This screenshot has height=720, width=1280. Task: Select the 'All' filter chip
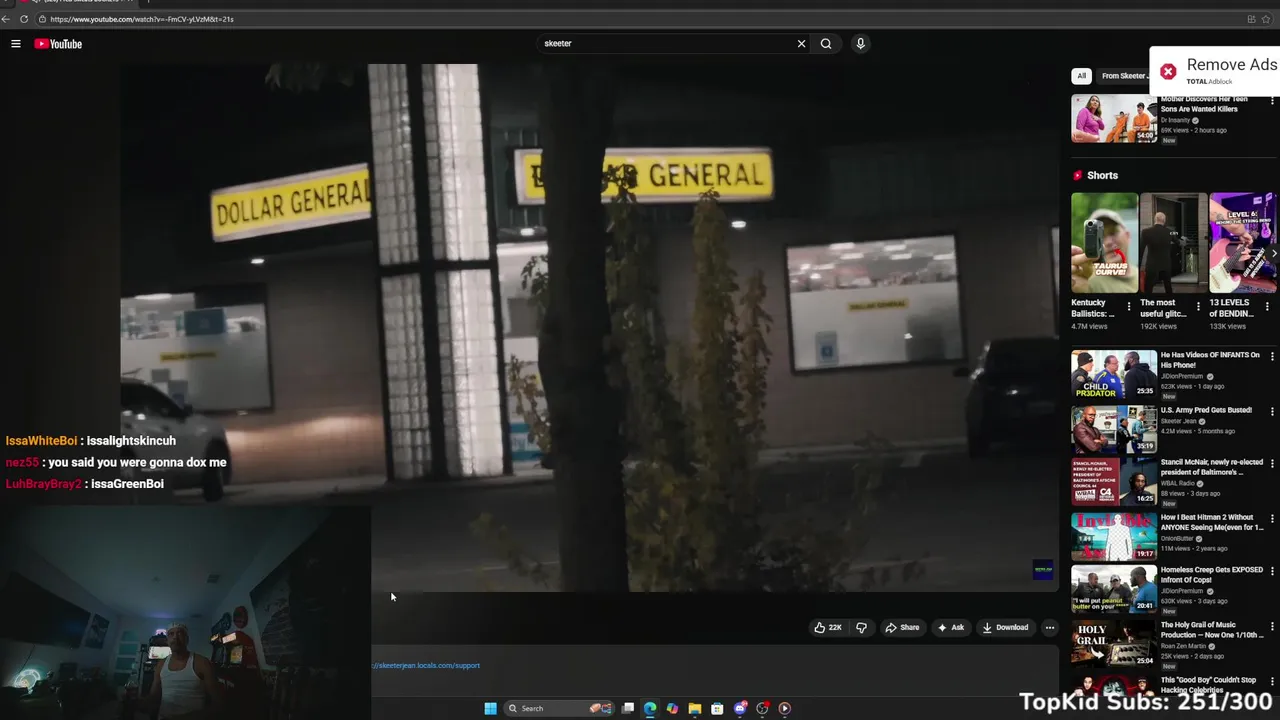[1081, 76]
